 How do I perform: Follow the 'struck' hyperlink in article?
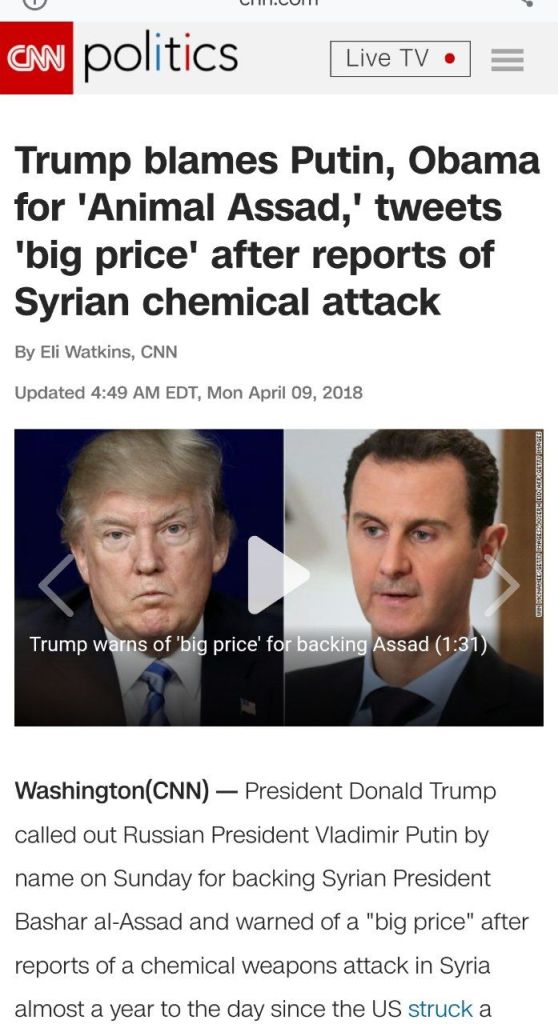(440, 1009)
